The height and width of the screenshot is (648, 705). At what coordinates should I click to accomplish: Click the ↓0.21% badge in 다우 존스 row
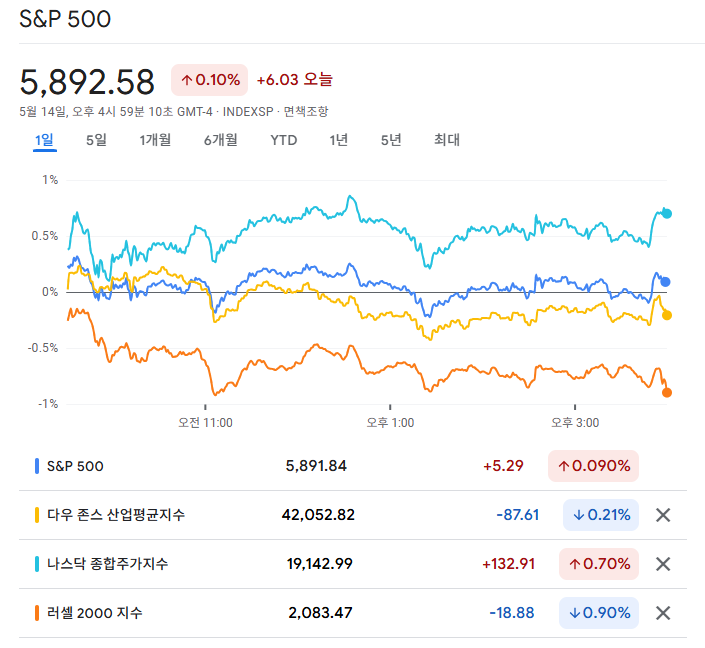pos(601,515)
